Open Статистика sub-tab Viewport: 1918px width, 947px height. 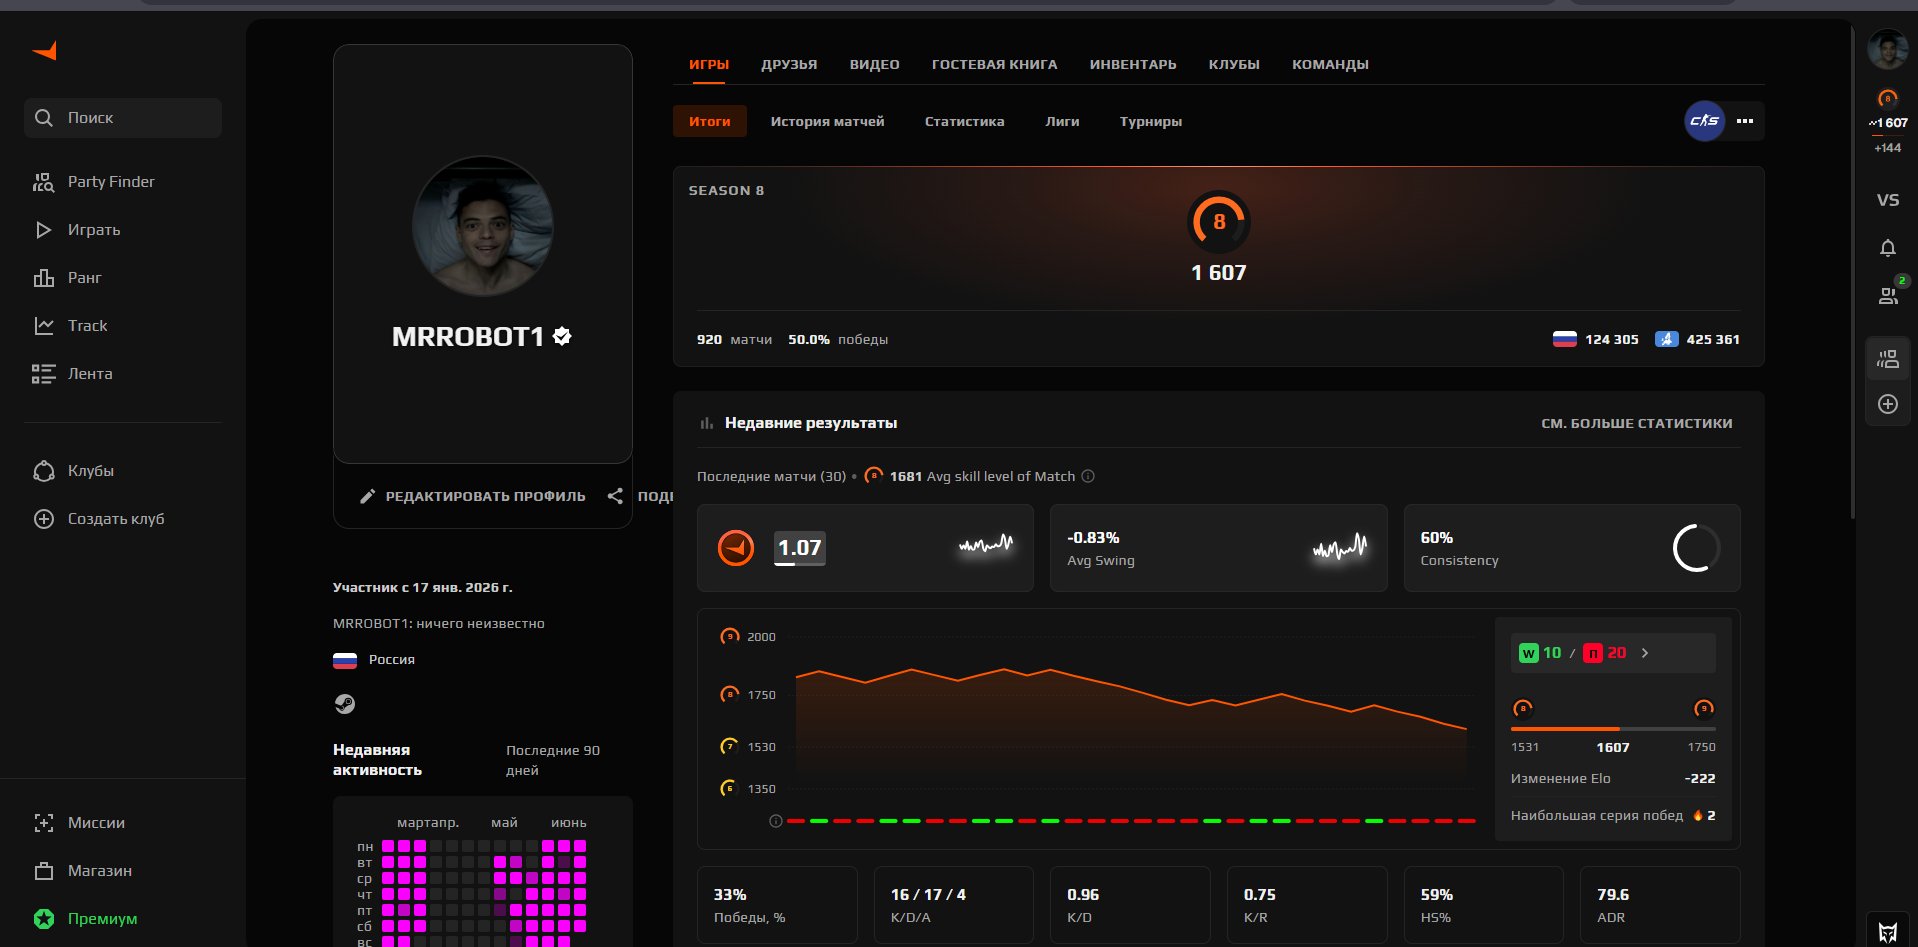click(x=964, y=121)
